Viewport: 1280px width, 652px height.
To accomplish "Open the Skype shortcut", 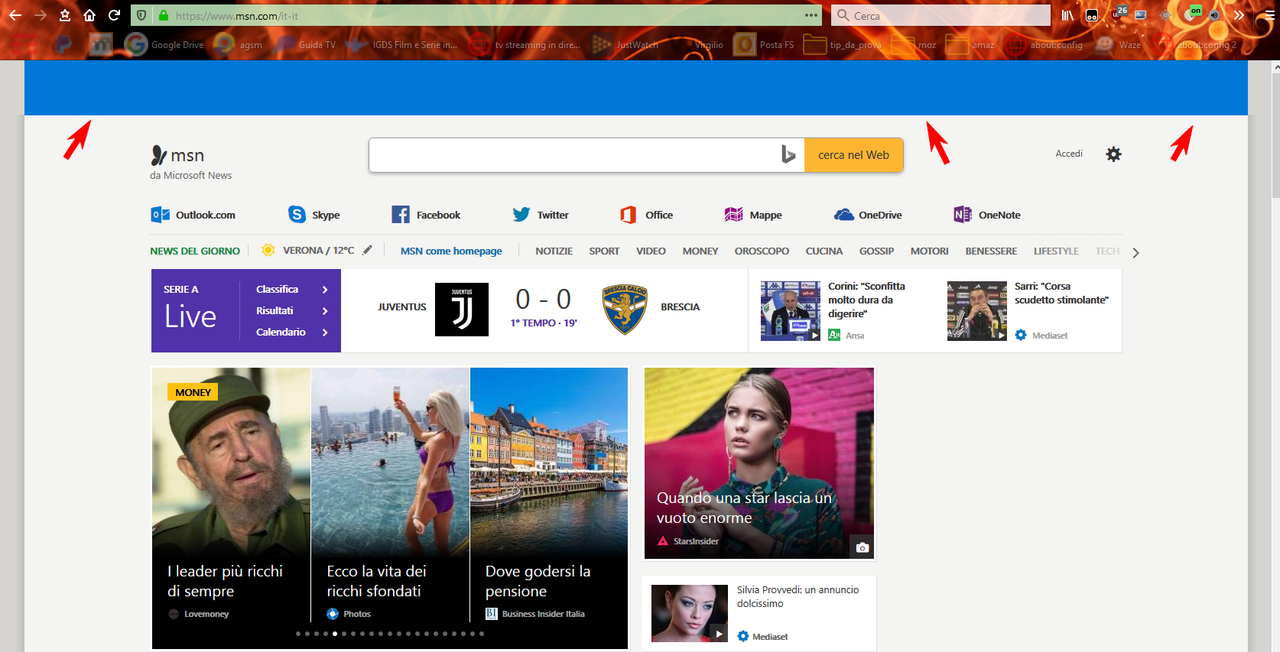I will coord(314,215).
